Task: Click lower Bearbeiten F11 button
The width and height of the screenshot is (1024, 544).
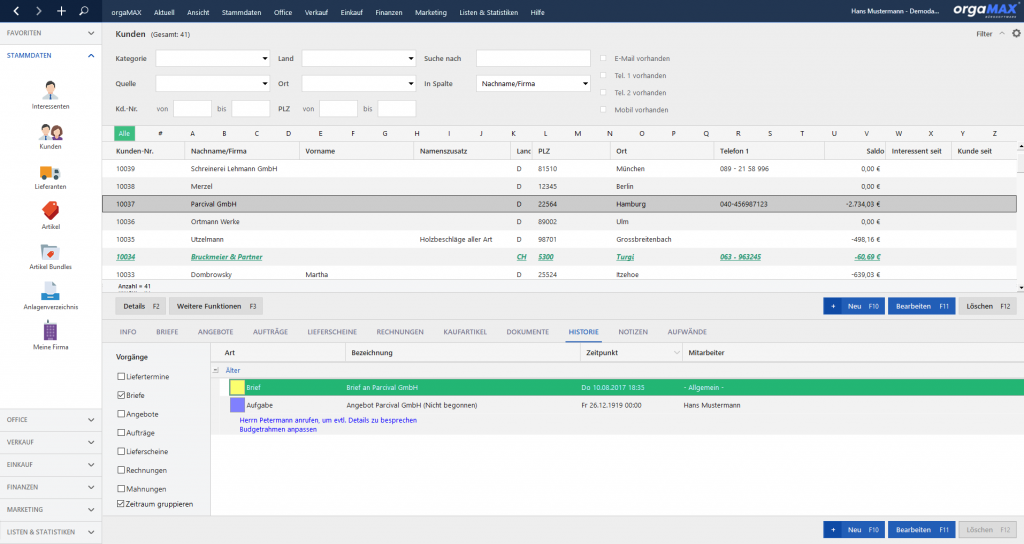Action: pos(921,530)
